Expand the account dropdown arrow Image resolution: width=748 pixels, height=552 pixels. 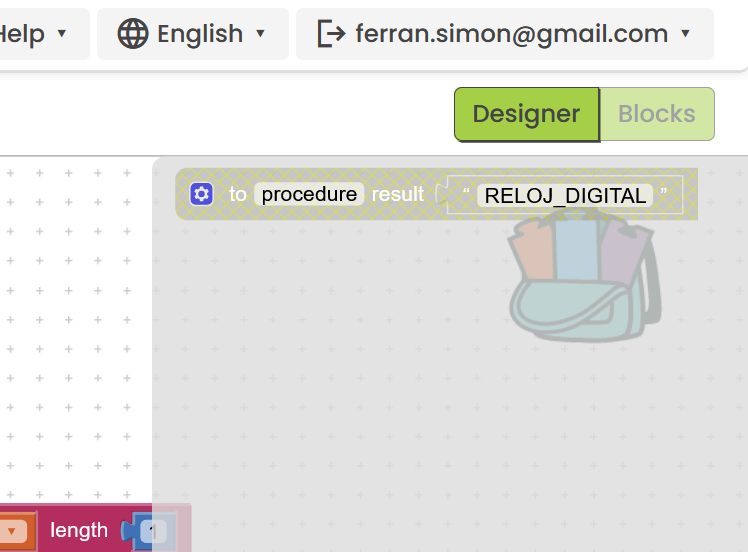[x=685, y=34]
